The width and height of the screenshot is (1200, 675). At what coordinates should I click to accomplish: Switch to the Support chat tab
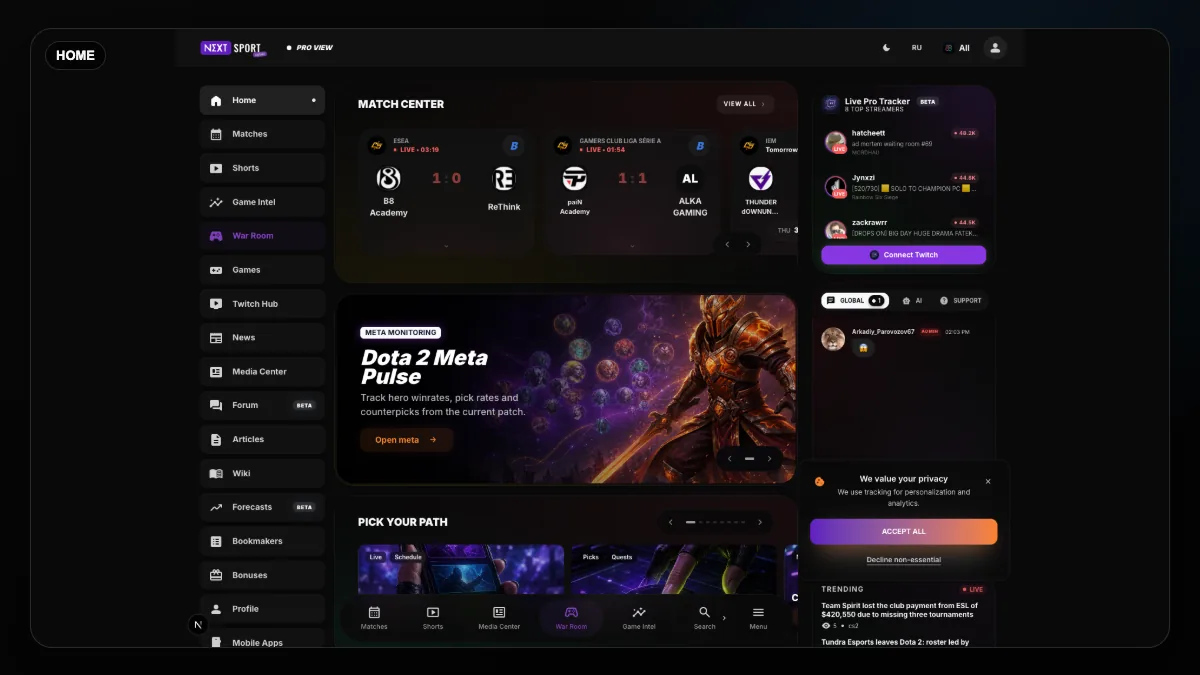(961, 300)
